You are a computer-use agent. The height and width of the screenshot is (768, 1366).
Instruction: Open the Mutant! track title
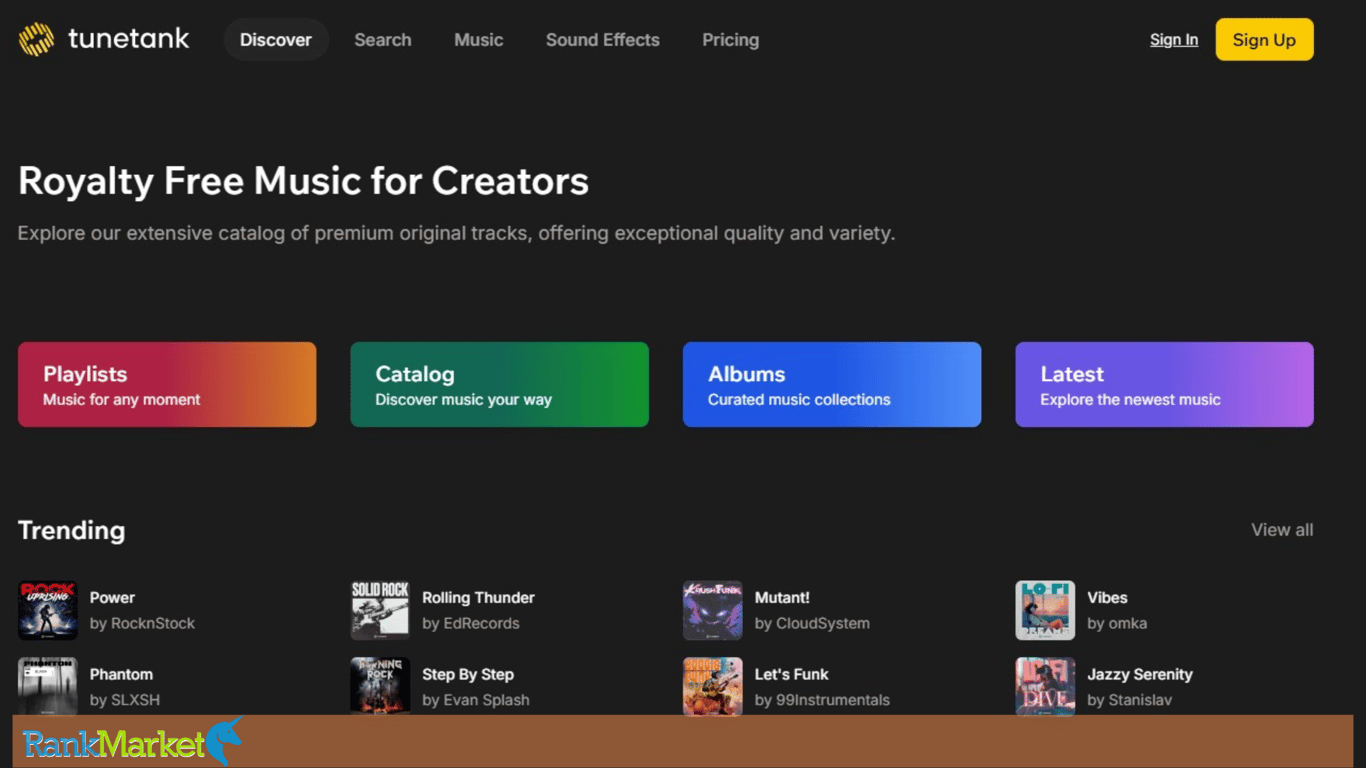[x=782, y=597]
